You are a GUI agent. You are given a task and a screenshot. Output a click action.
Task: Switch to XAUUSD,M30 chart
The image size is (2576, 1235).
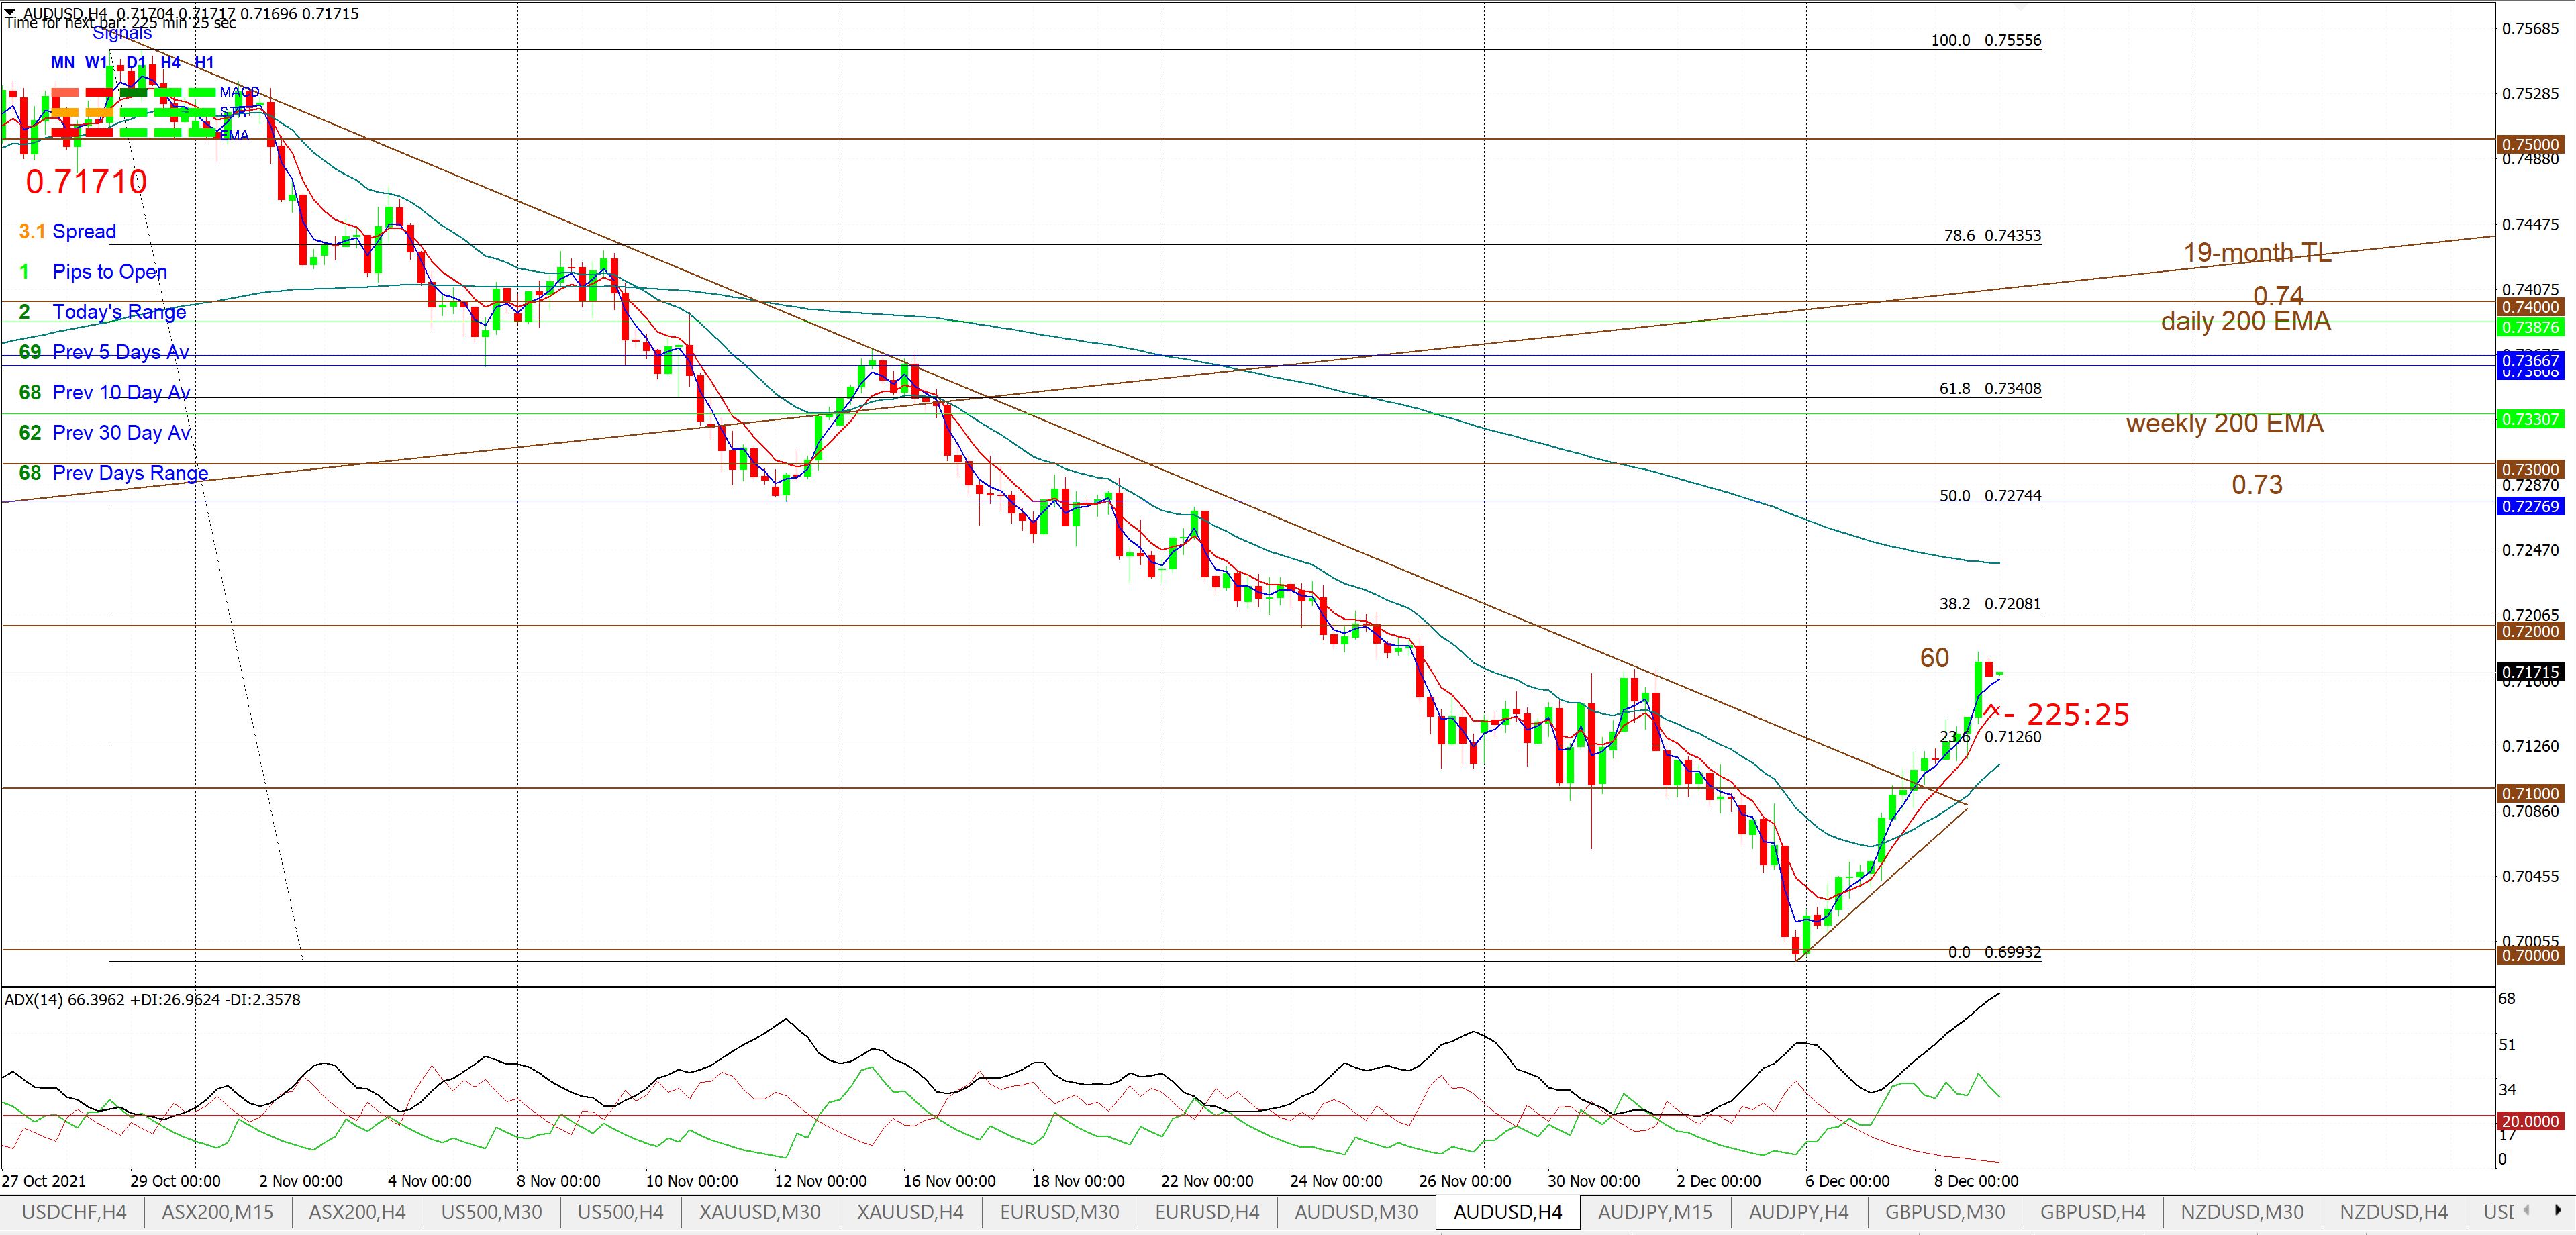click(760, 1212)
